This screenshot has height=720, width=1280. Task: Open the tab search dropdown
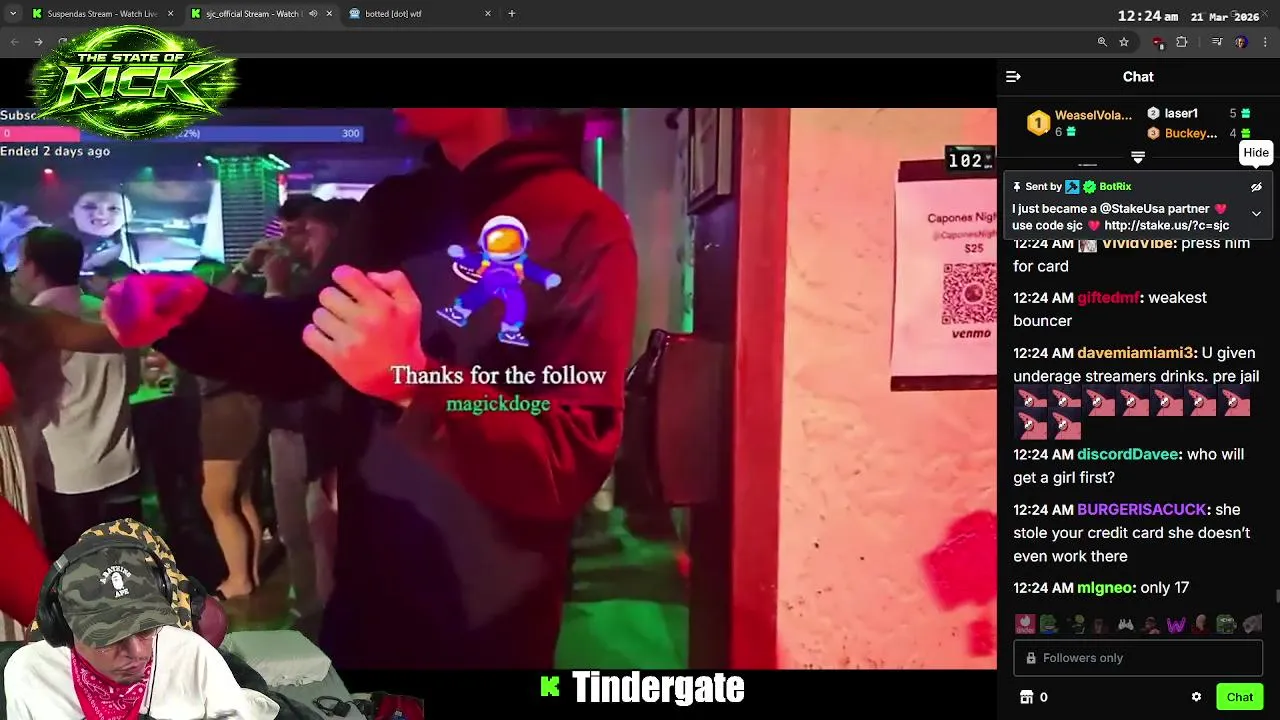click(12, 14)
